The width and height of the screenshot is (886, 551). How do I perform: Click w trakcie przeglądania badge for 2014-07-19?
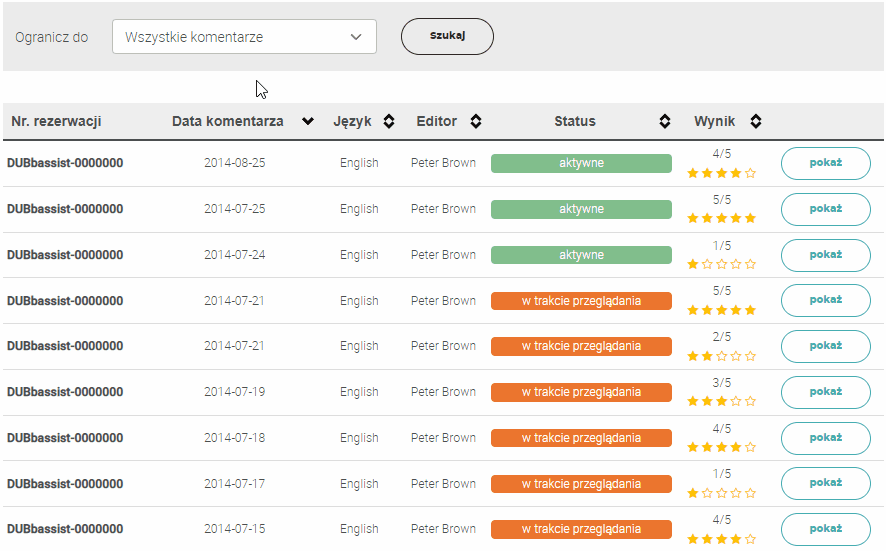581,392
